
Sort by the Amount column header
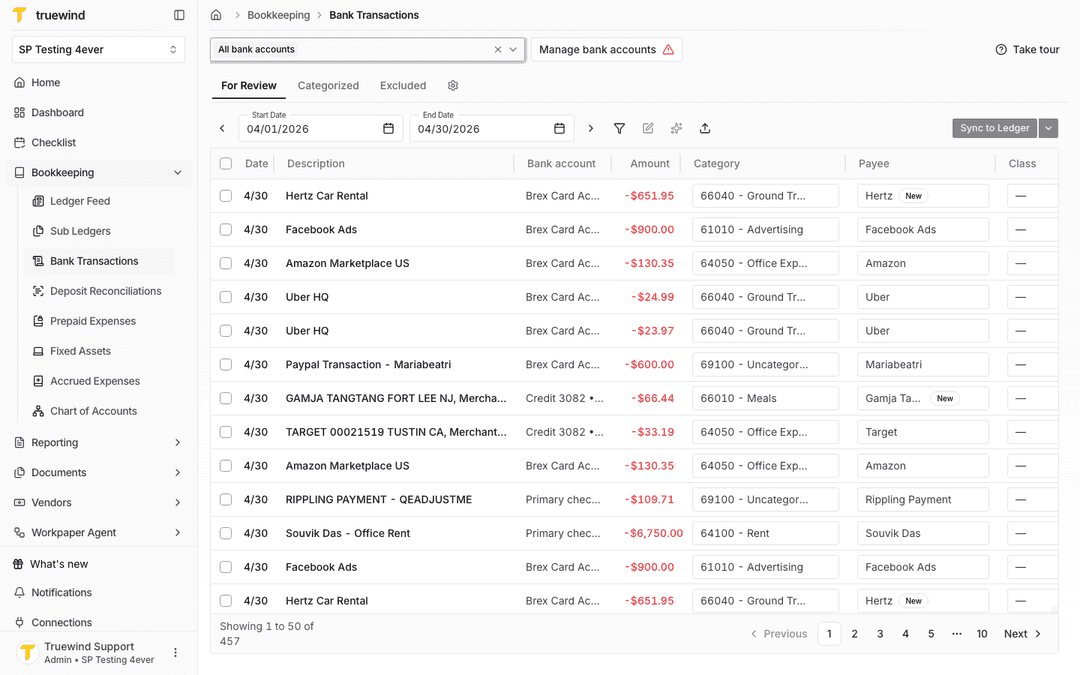click(650, 163)
